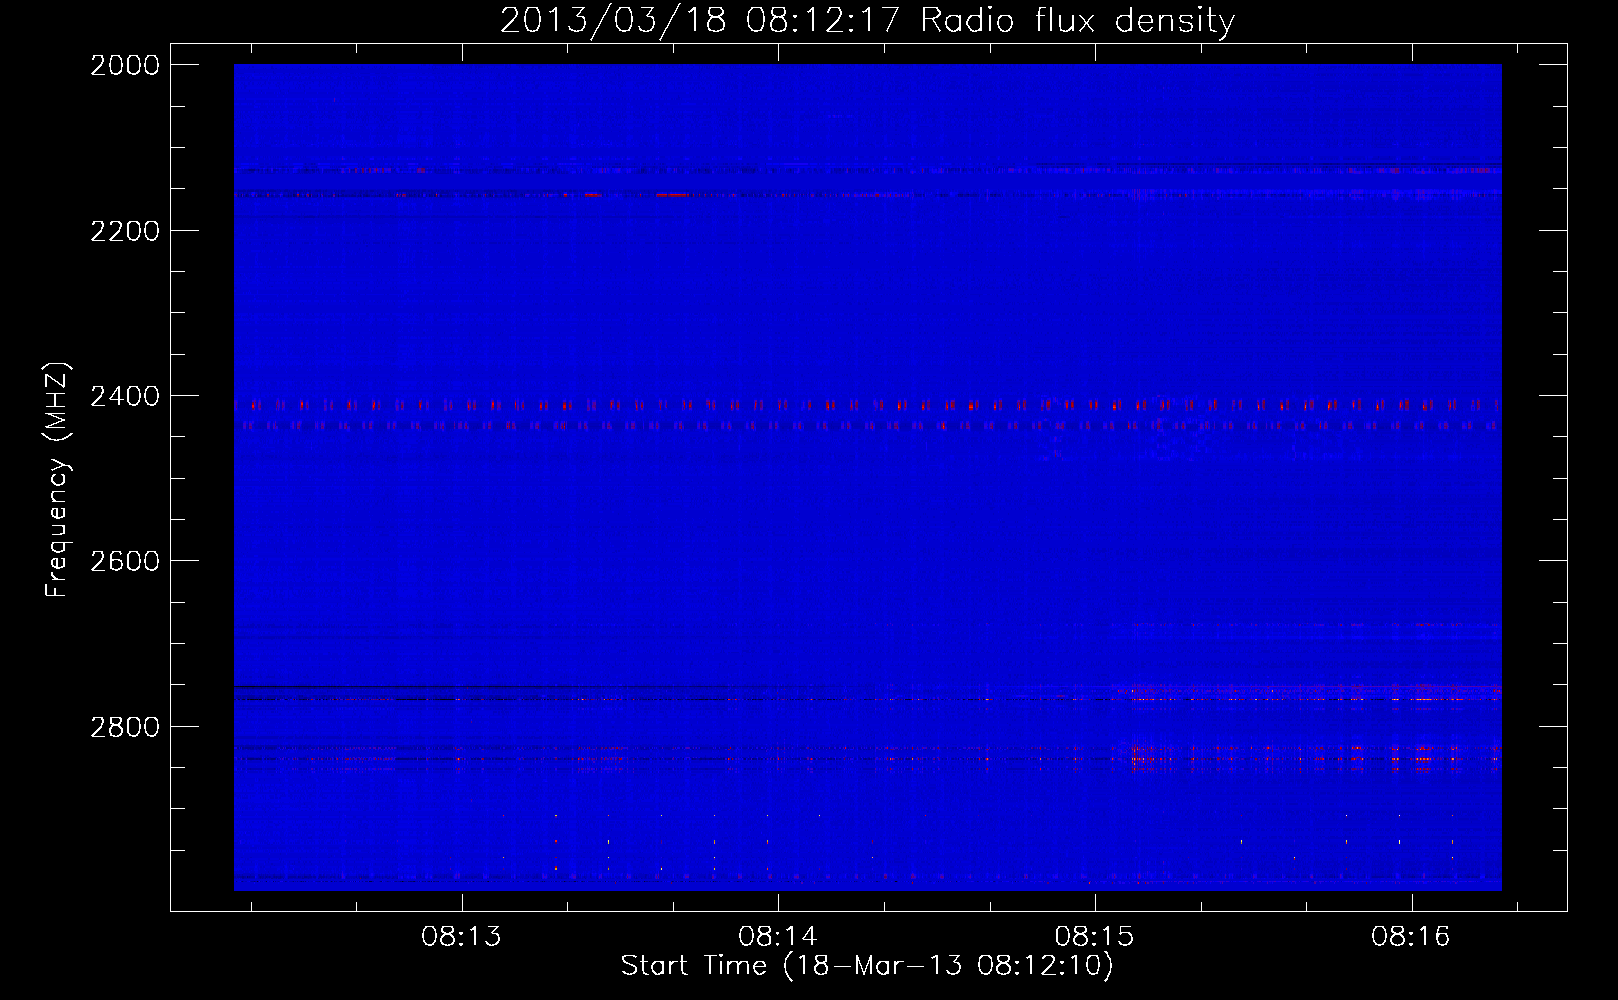Image resolution: width=1618 pixels, height=1000 pixels.
Task: Click the 08:16 time tick label
Action: pos(1411,937)
